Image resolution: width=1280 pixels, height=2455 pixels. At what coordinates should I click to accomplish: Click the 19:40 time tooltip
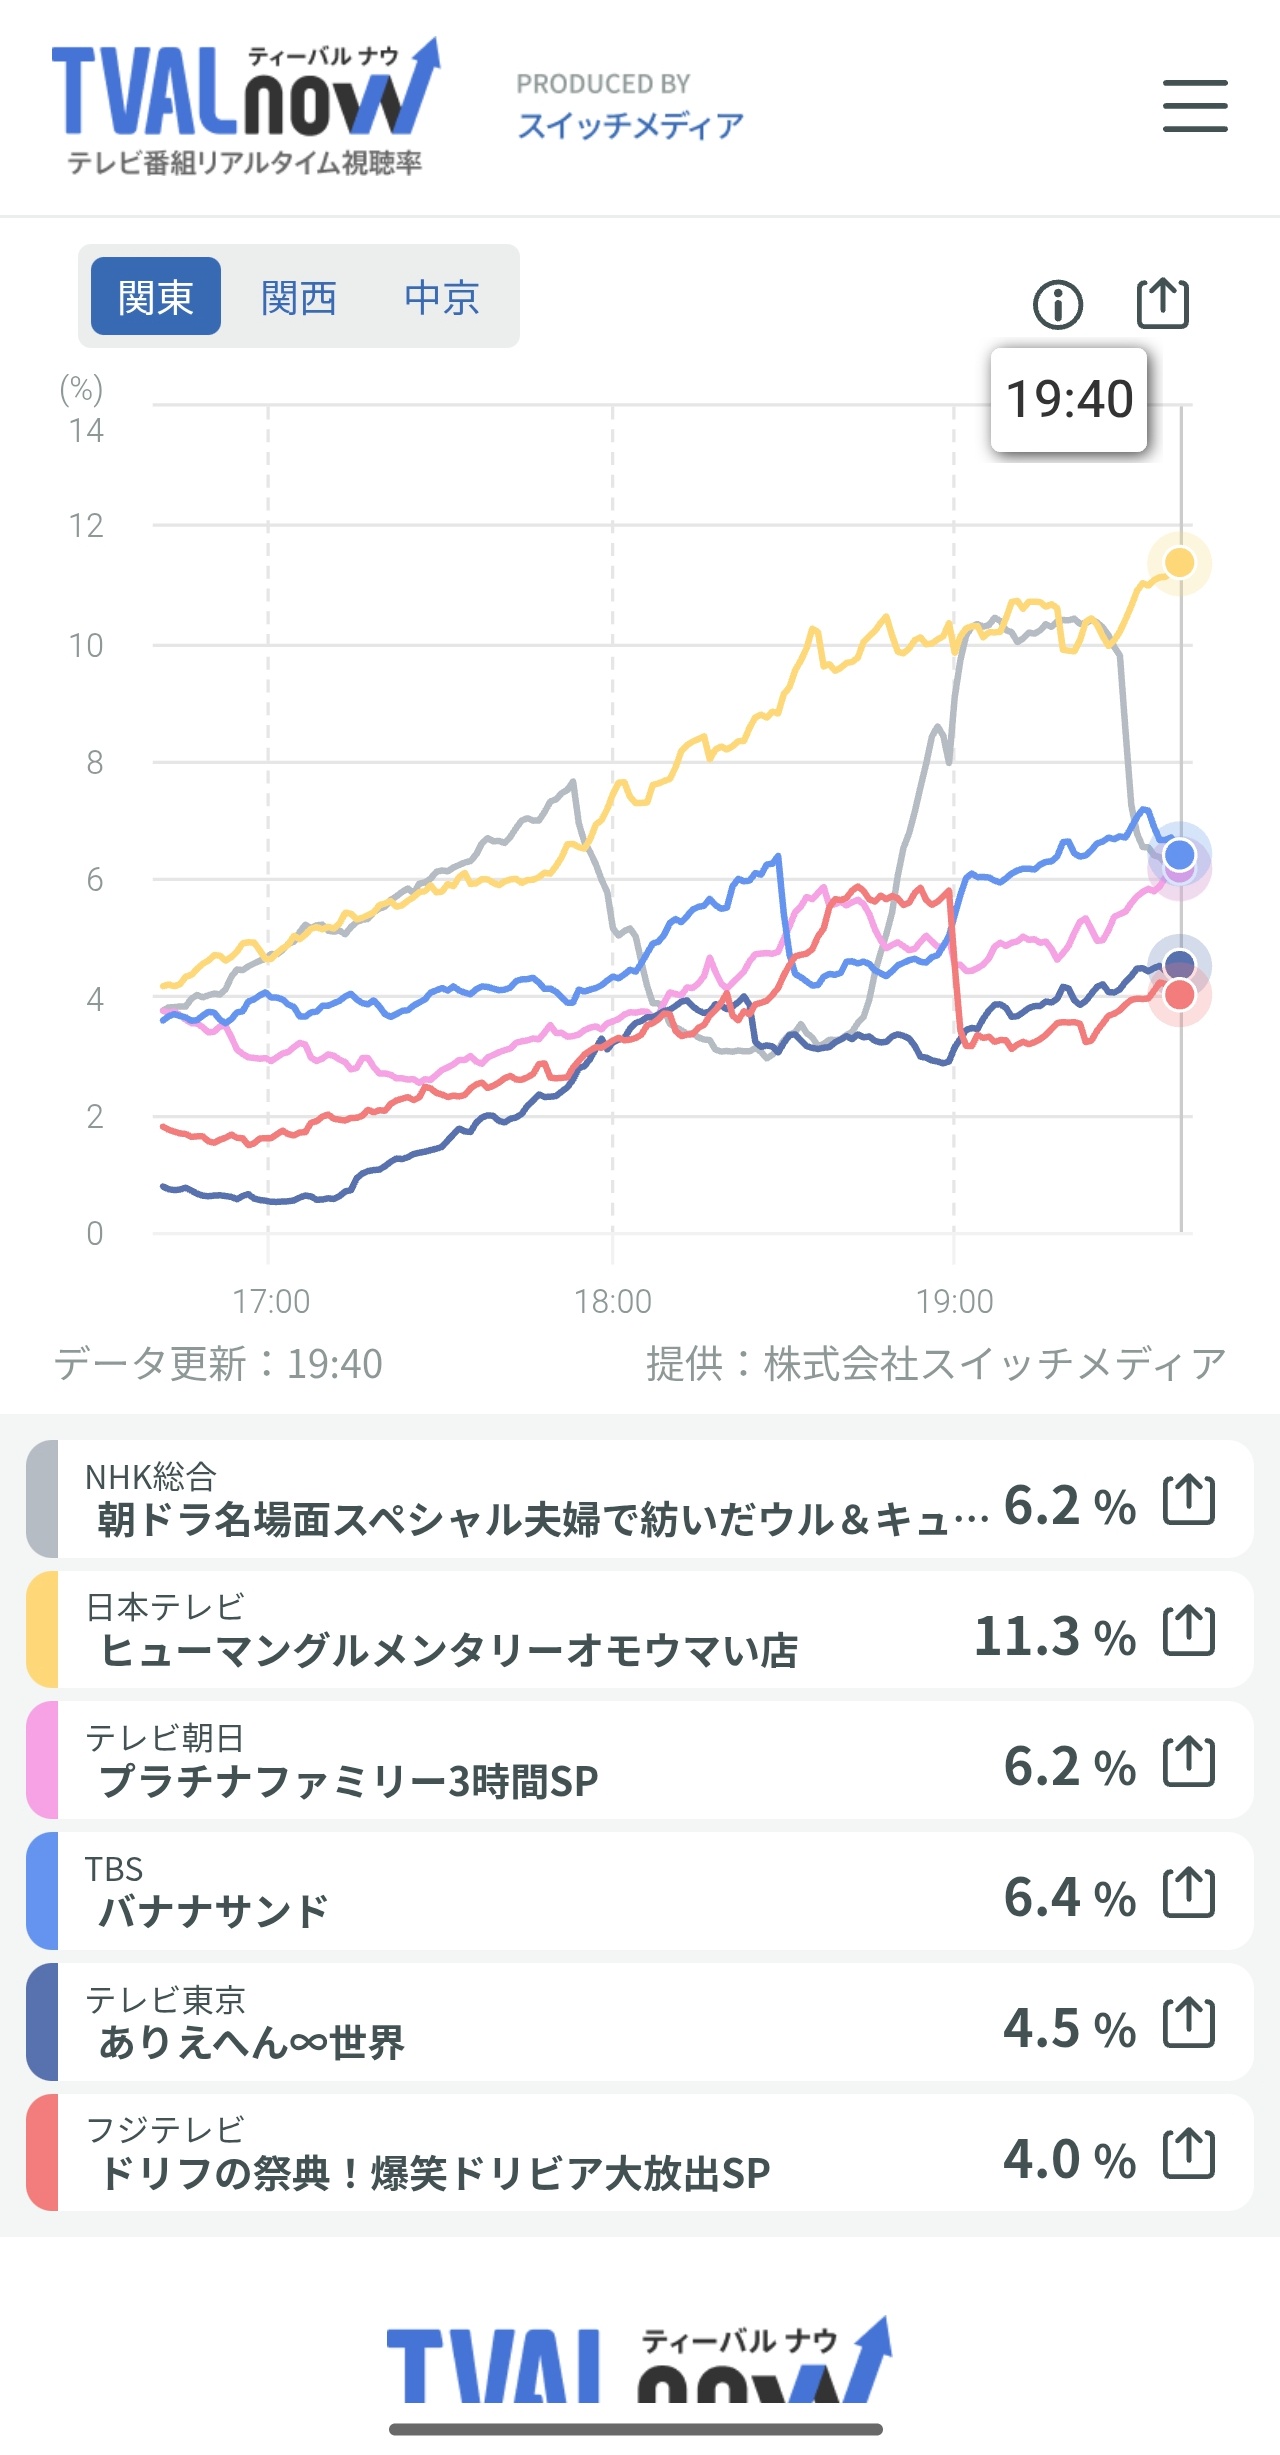coord(1069,400)
